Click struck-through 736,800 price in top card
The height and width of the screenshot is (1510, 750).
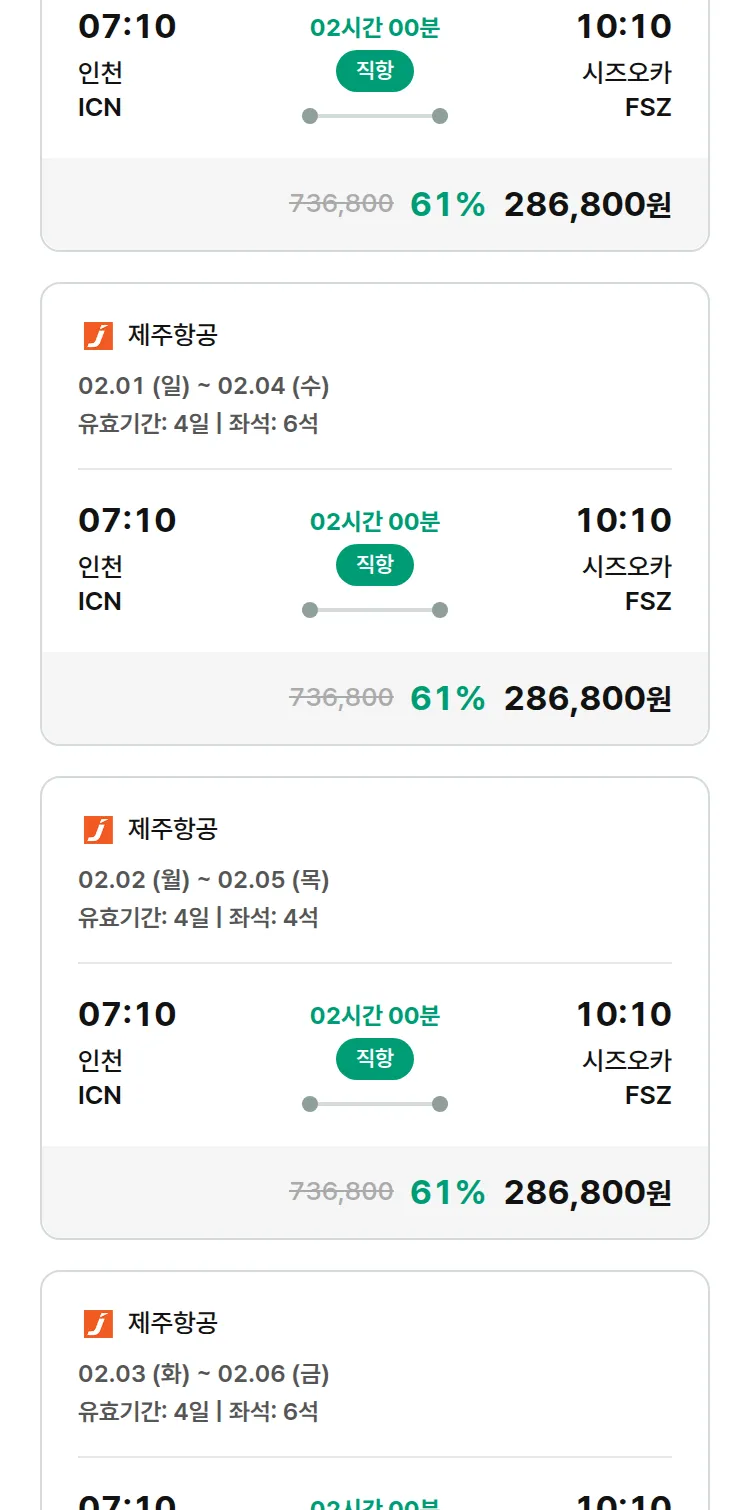click(341, 204)
